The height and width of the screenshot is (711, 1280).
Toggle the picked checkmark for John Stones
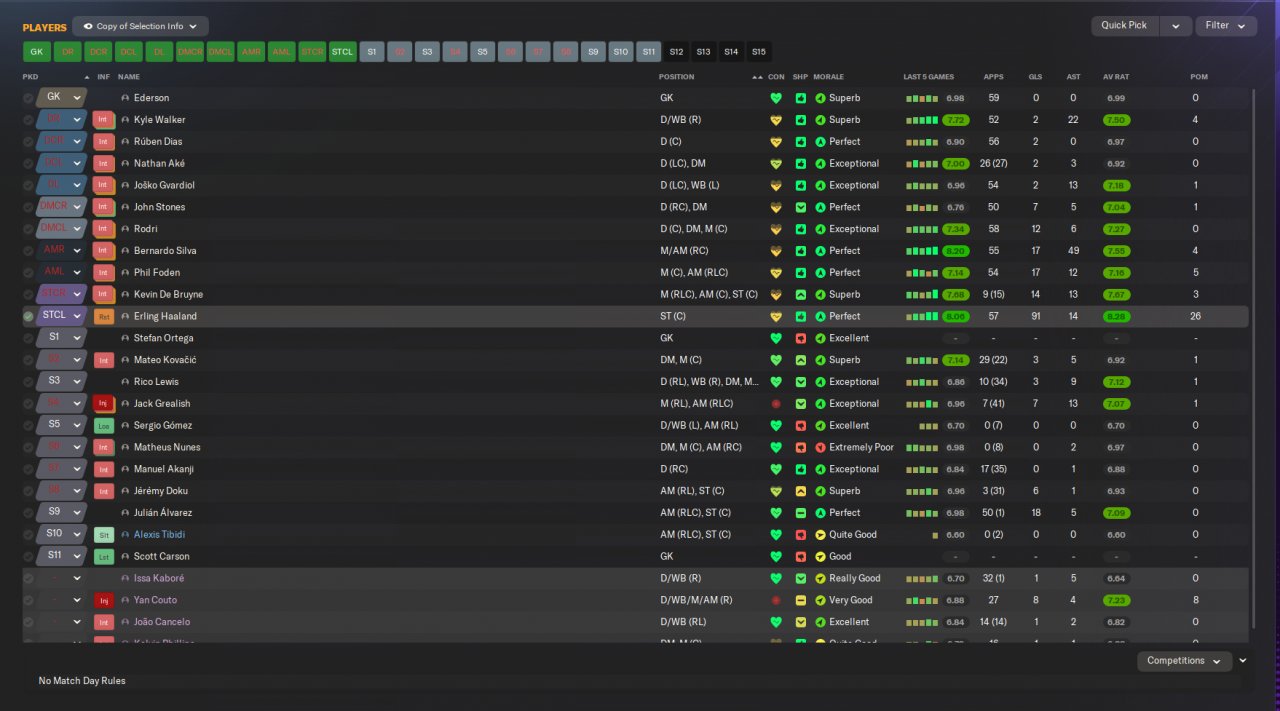pos(28,207)
